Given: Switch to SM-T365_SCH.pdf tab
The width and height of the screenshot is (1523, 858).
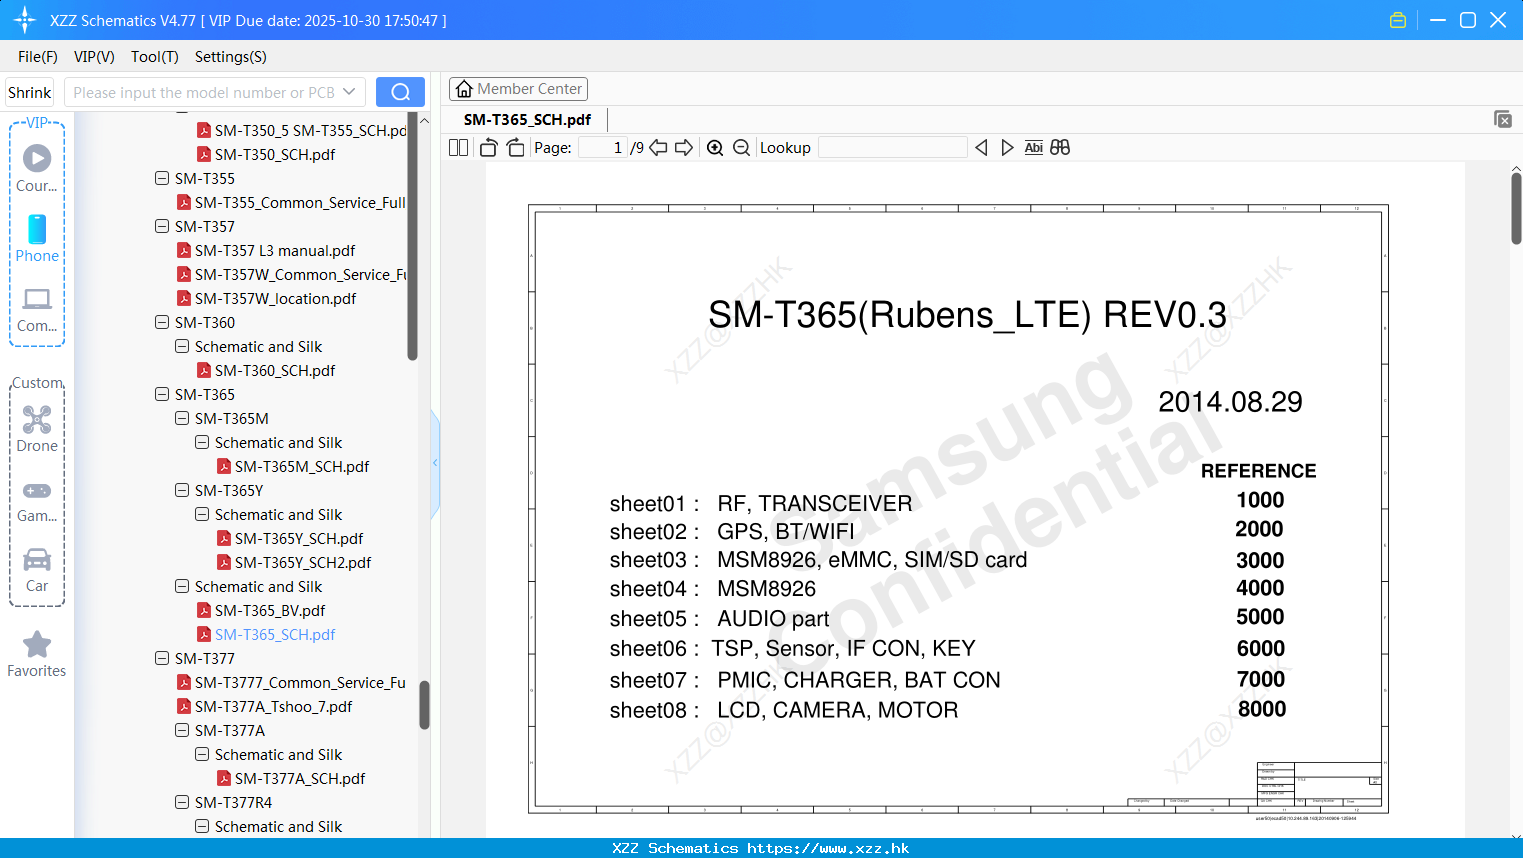Looking at the screenshot, I should (x=527, y=119).
